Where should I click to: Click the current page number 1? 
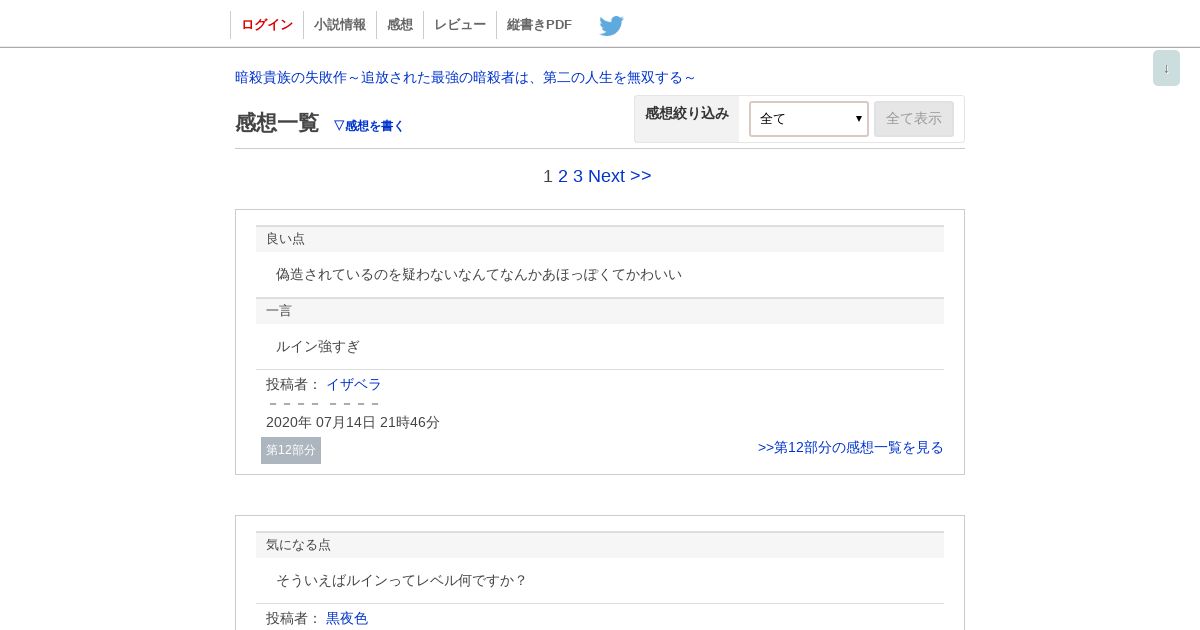tap(548, 176)
